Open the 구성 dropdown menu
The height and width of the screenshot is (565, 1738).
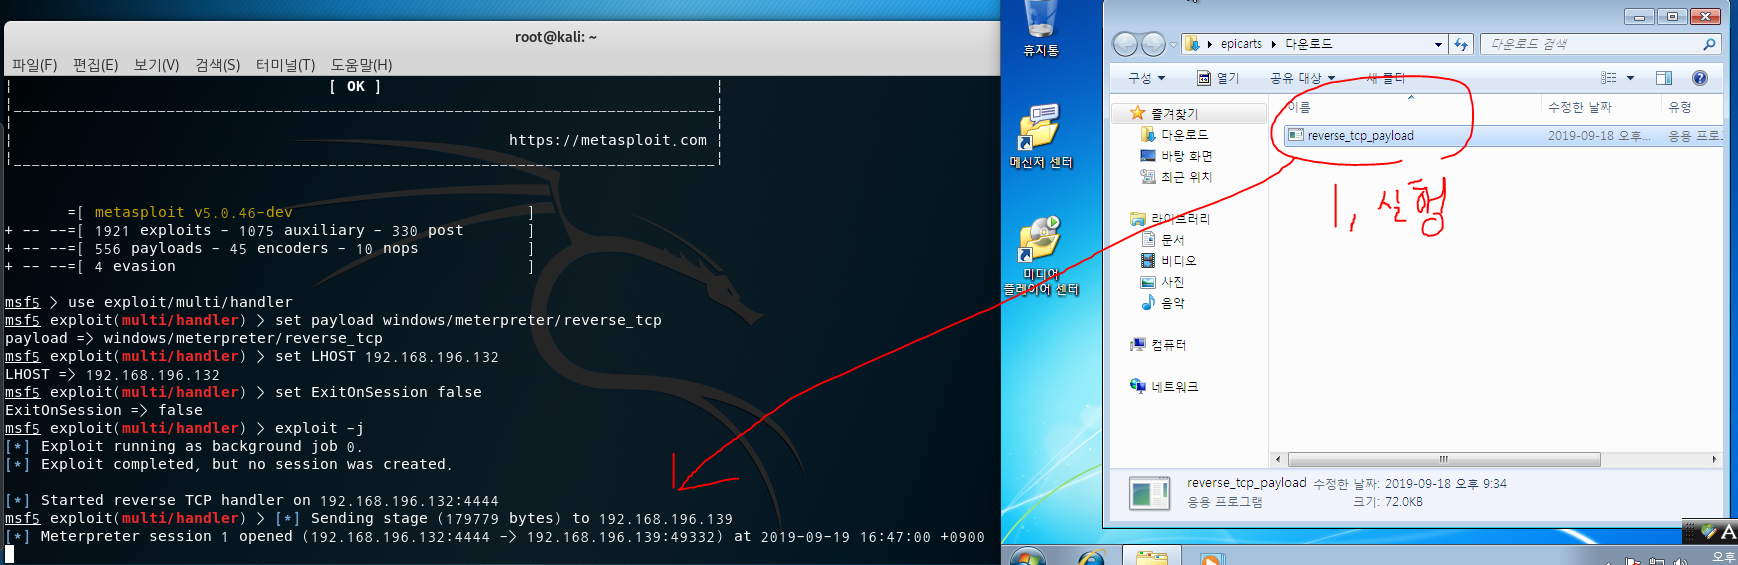[x=1146, y=78]
